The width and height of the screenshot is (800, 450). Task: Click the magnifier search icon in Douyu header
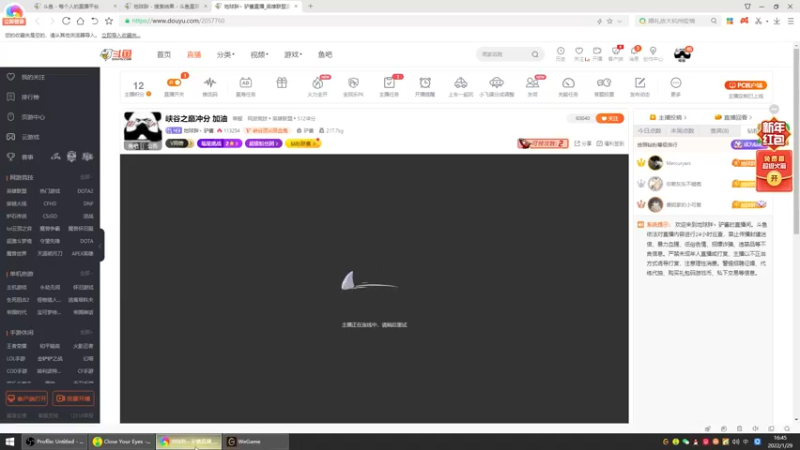click(535, 54)
